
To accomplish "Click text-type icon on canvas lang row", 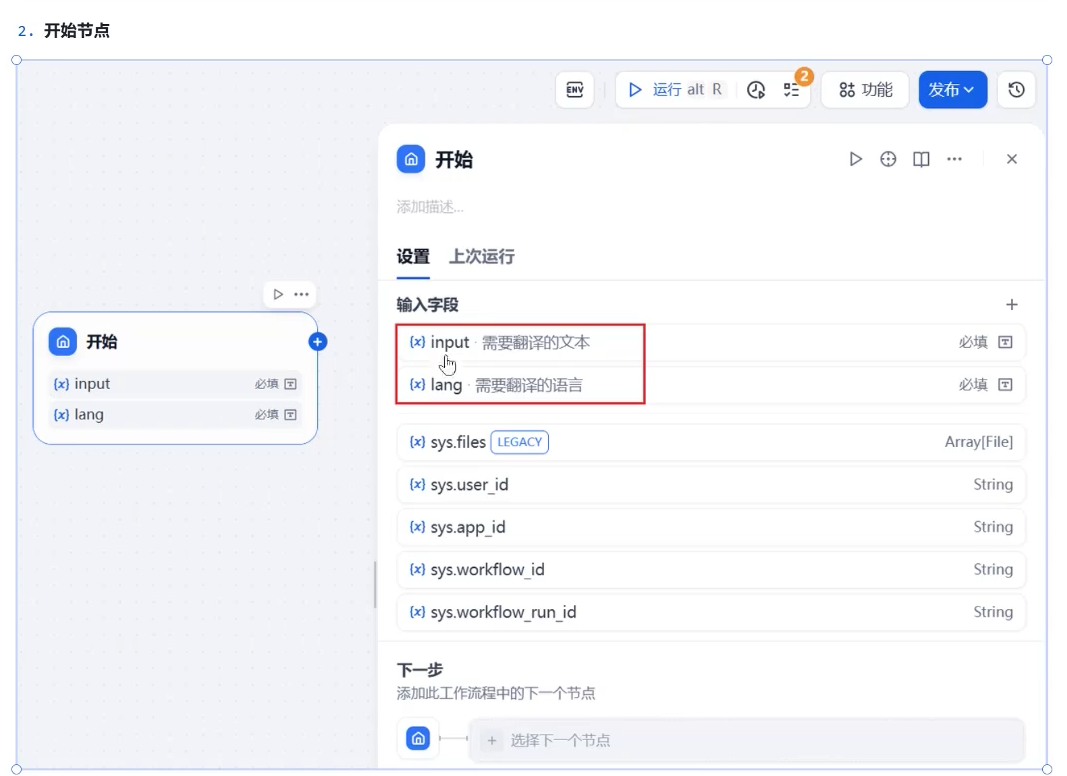I will 291,415.
